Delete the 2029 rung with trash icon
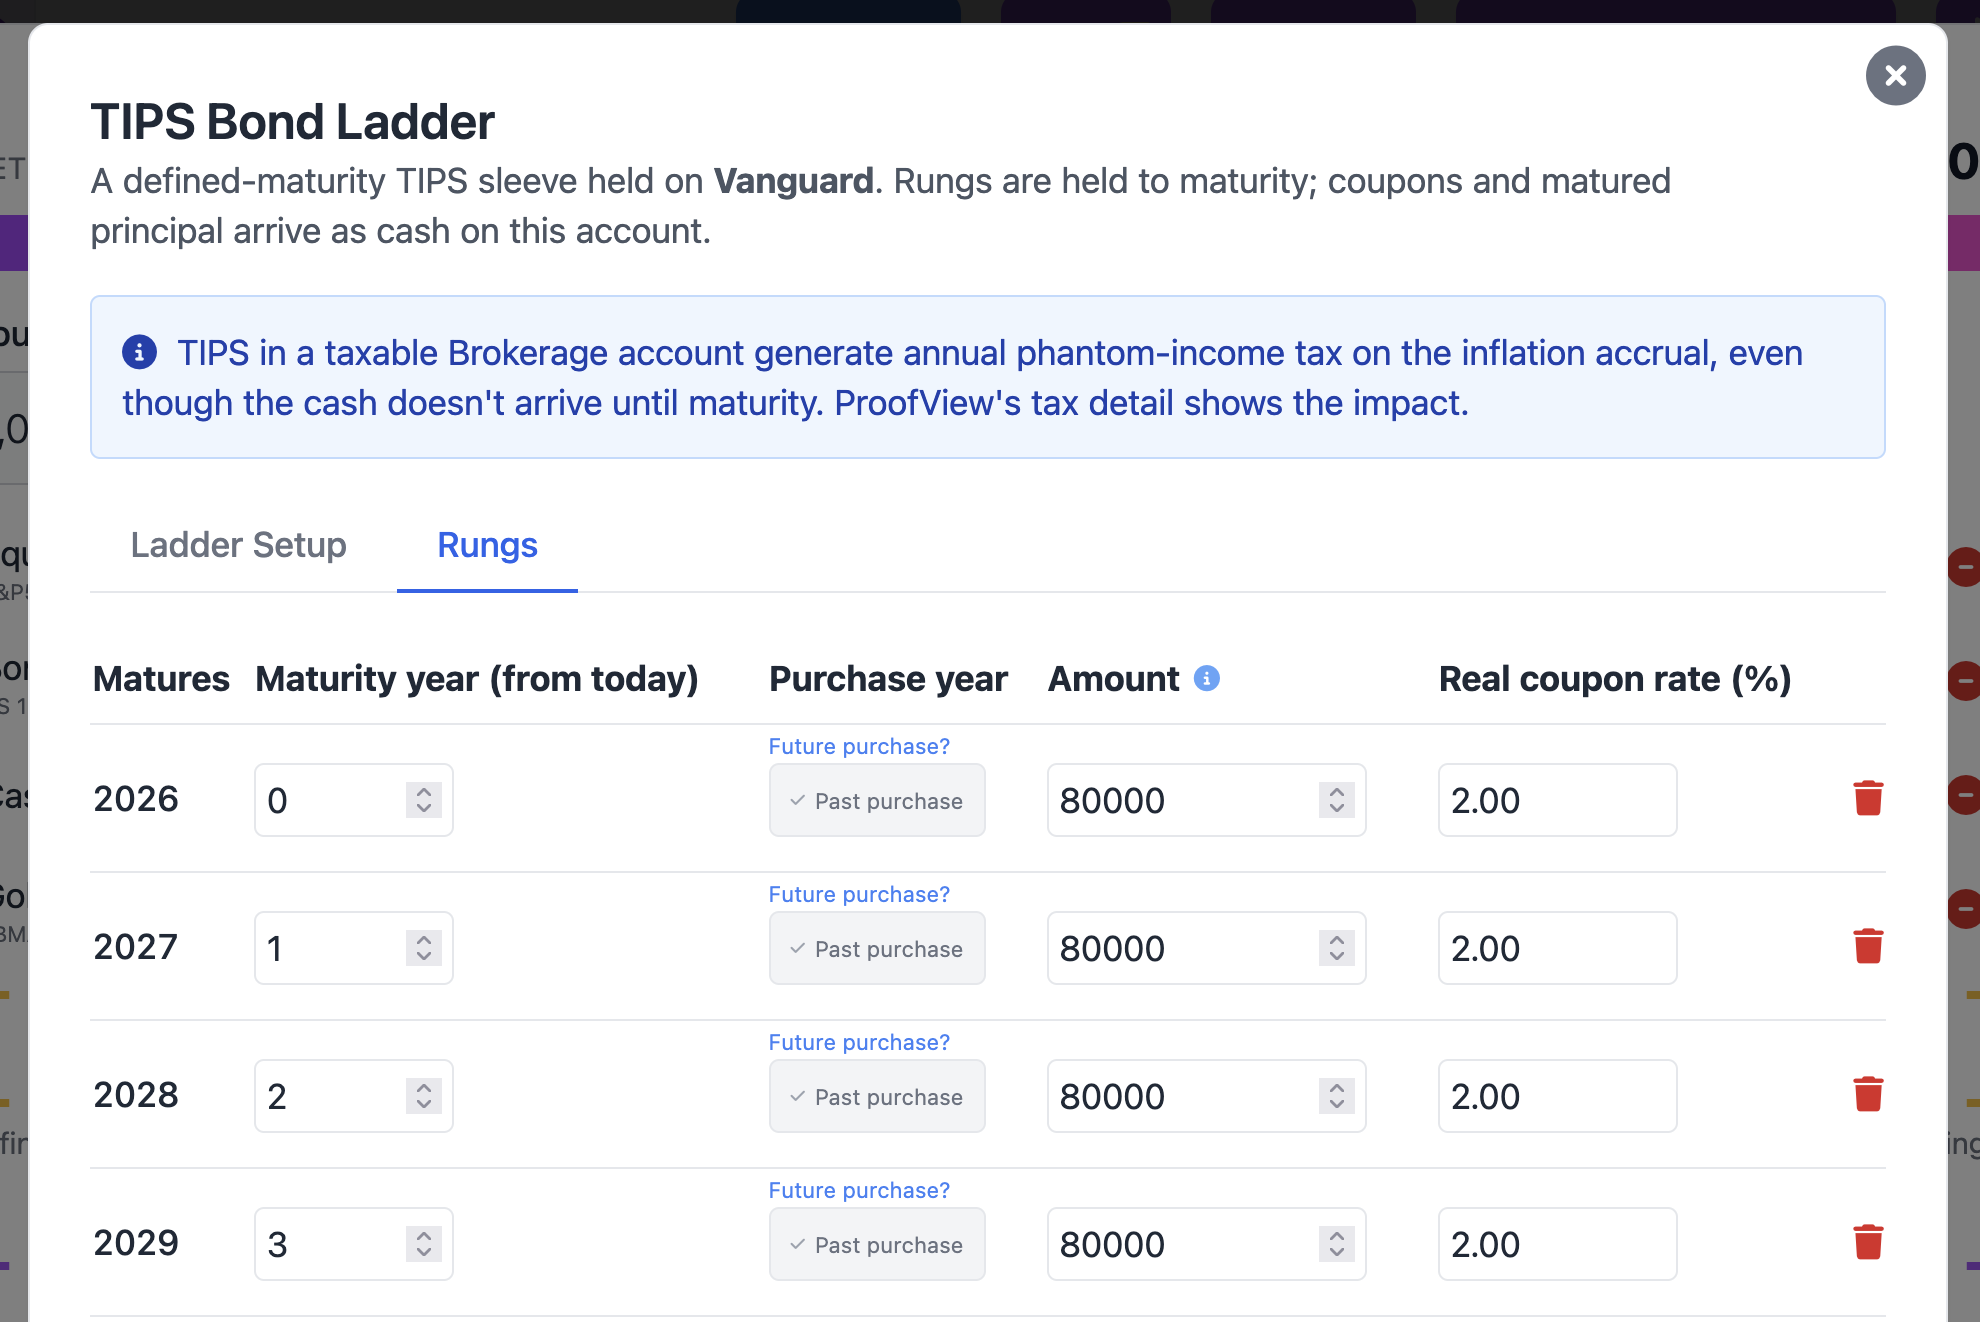 click(x=1868, y=1242)
